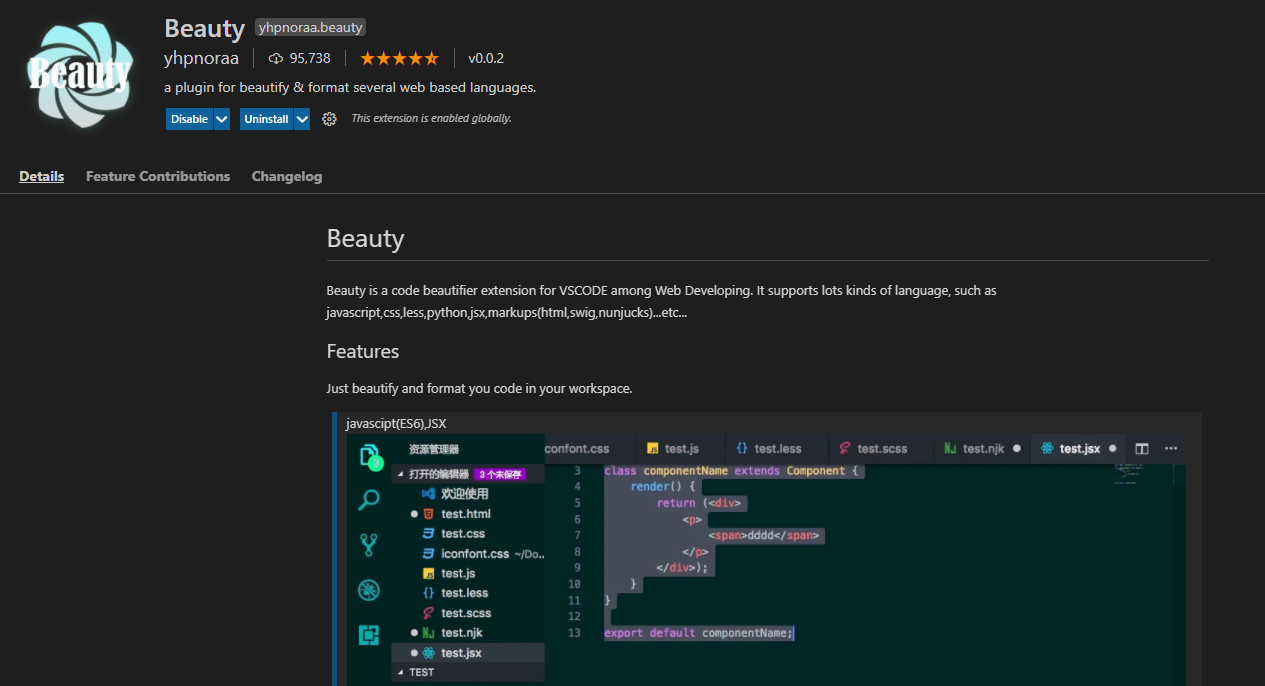Click the Uninstall button

(x=266, y=119)
